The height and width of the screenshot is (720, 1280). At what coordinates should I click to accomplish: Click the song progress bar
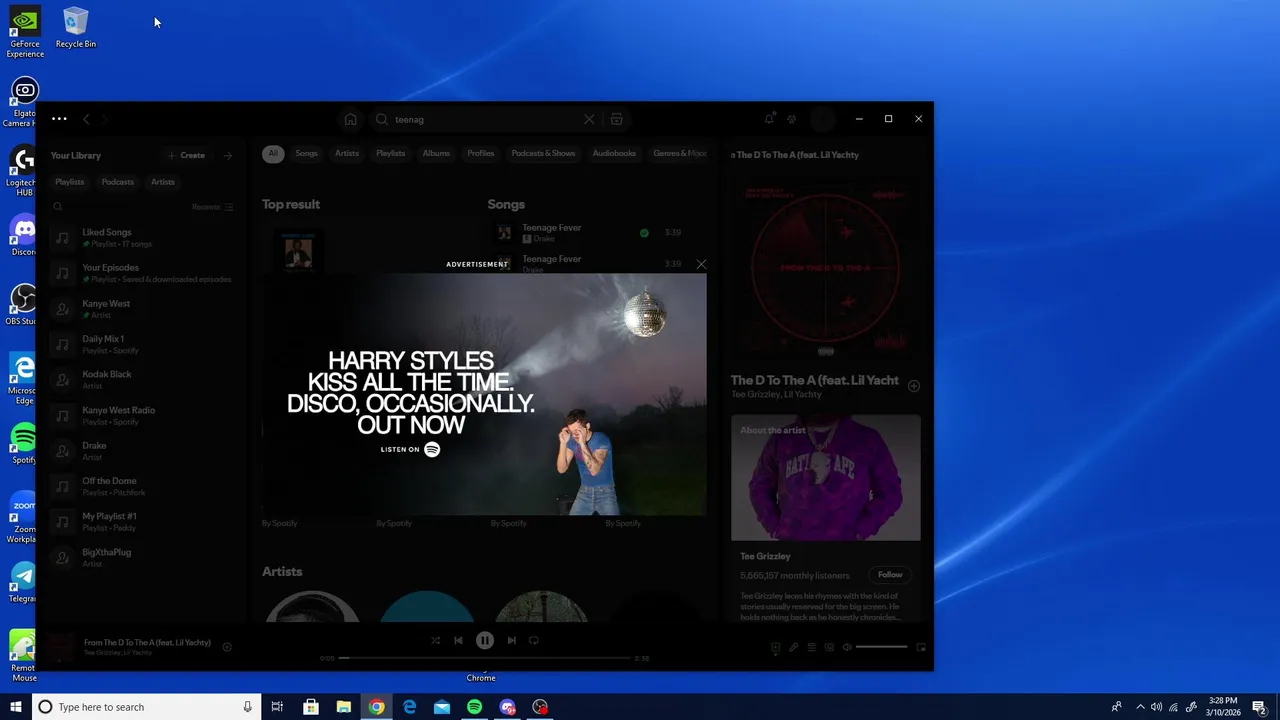pos(486,658)
